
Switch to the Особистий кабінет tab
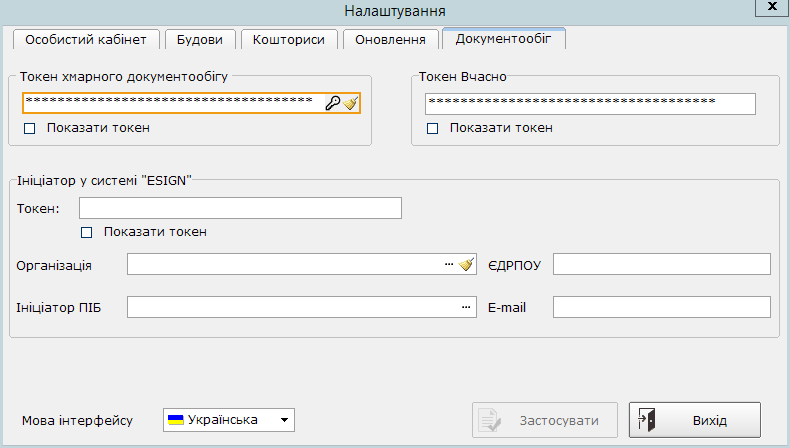[x=85, y=39]
